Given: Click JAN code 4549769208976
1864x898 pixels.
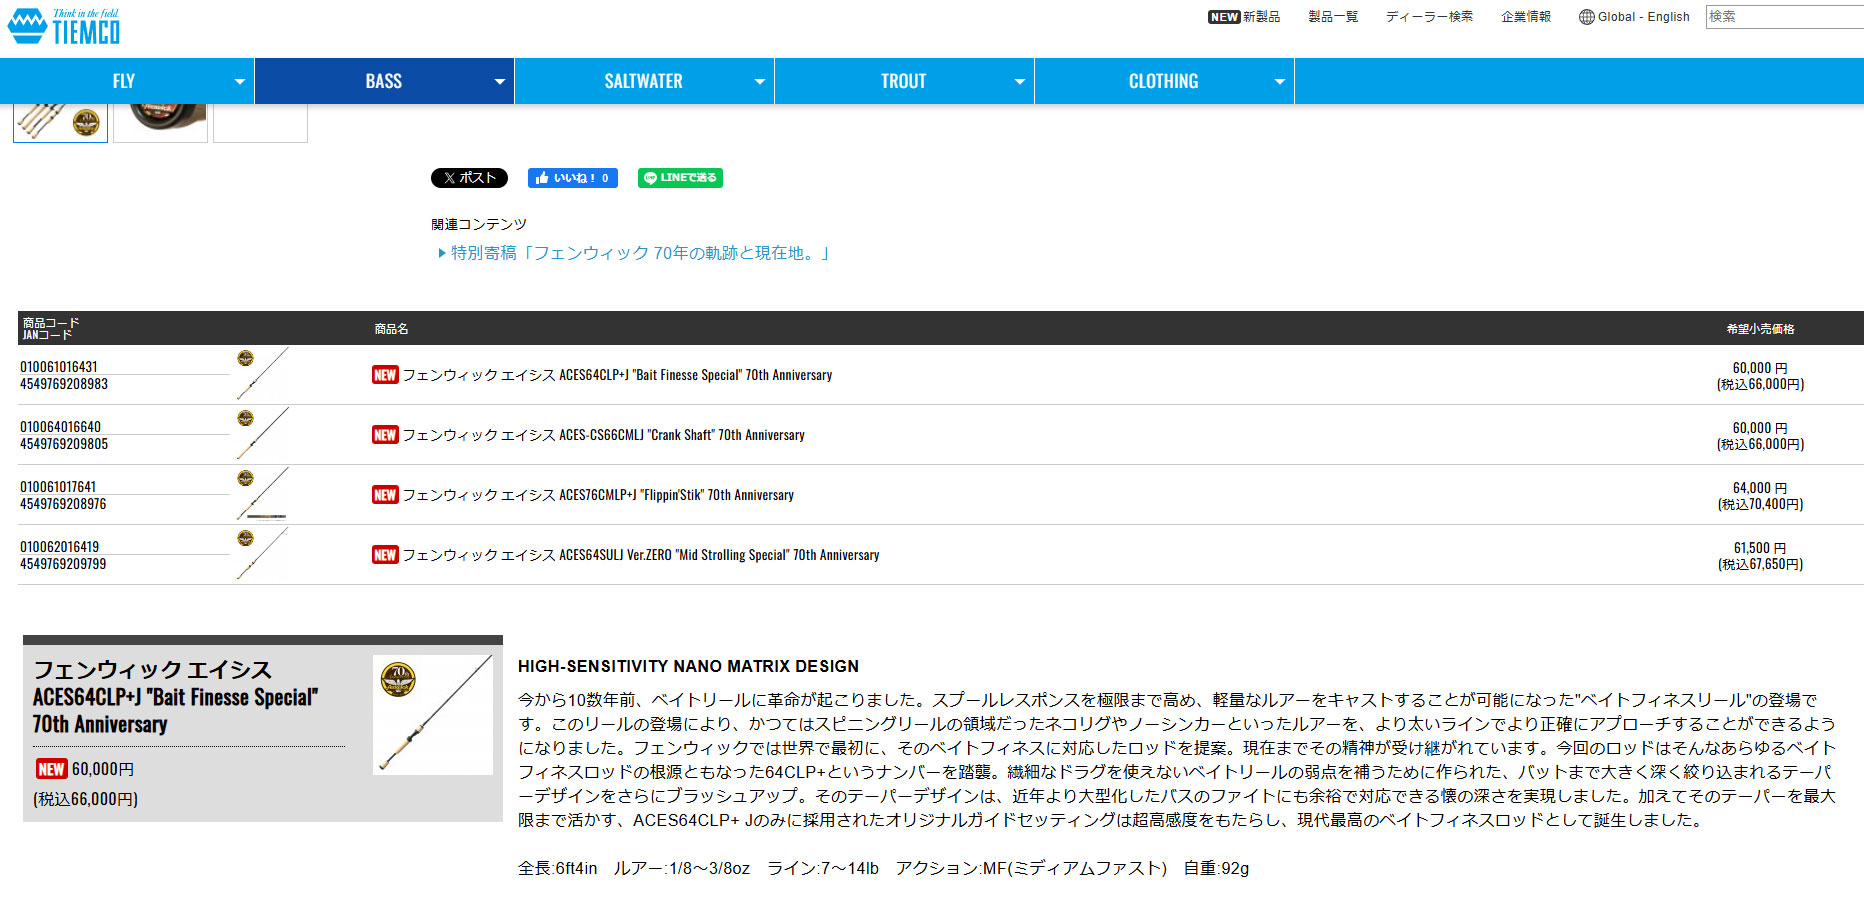Looking at the screenshot, I should [x=63, y=504].
